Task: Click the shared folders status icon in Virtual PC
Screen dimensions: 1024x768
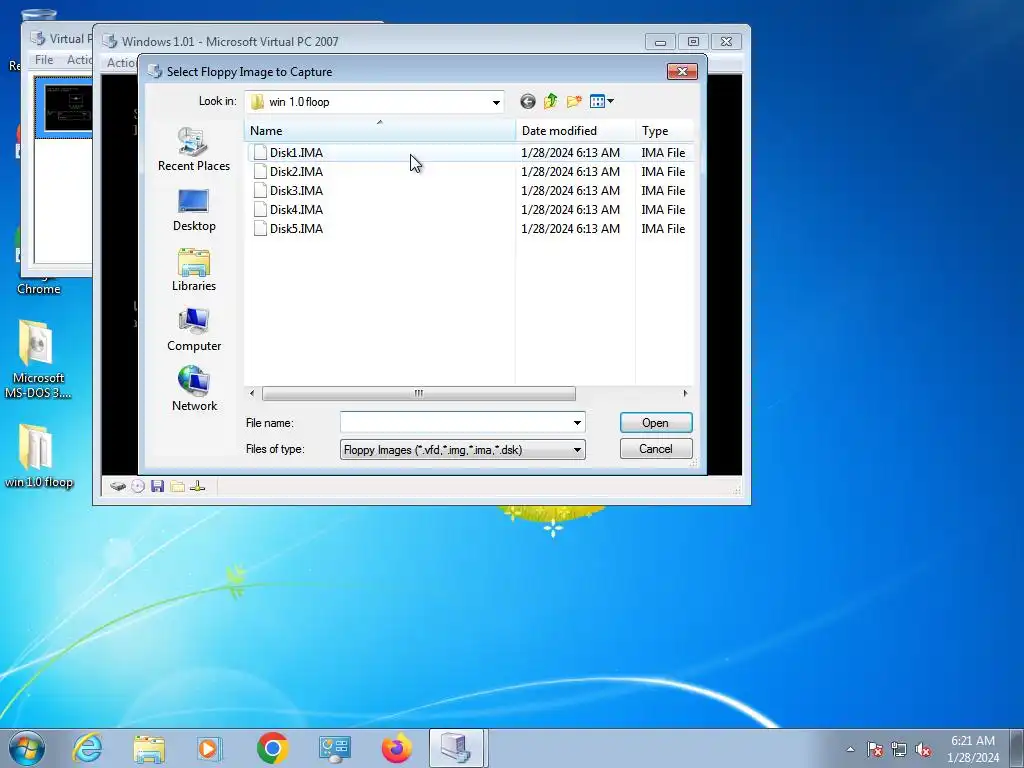Action: click(x=177, y=486)
